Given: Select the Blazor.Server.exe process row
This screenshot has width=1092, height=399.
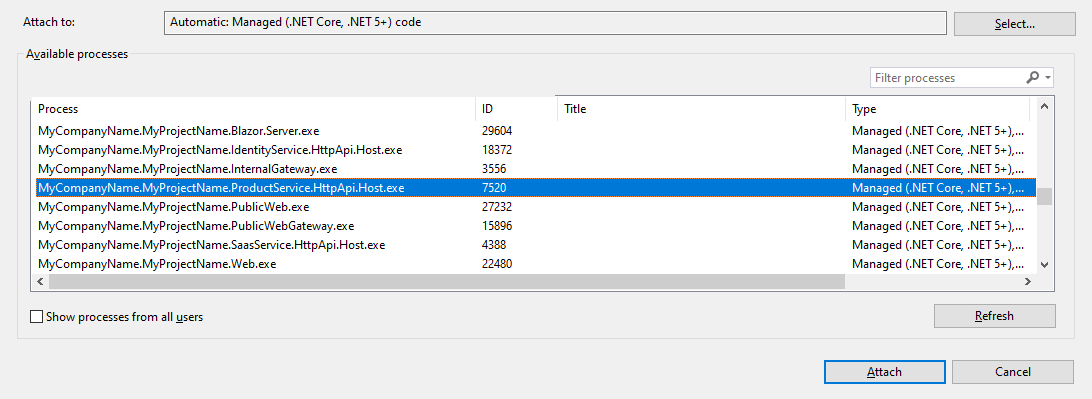Looking at the screenshot, I should tap(533, 130).
